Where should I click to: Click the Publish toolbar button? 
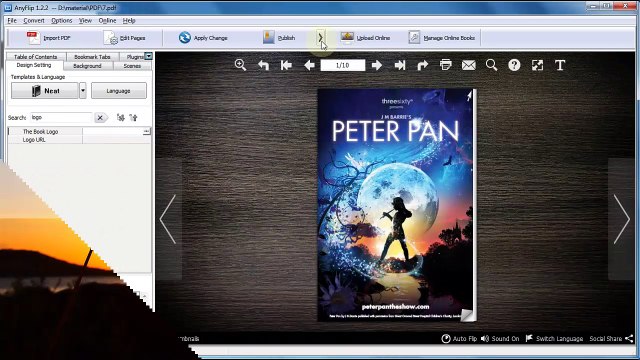click(x=279, y=38)
